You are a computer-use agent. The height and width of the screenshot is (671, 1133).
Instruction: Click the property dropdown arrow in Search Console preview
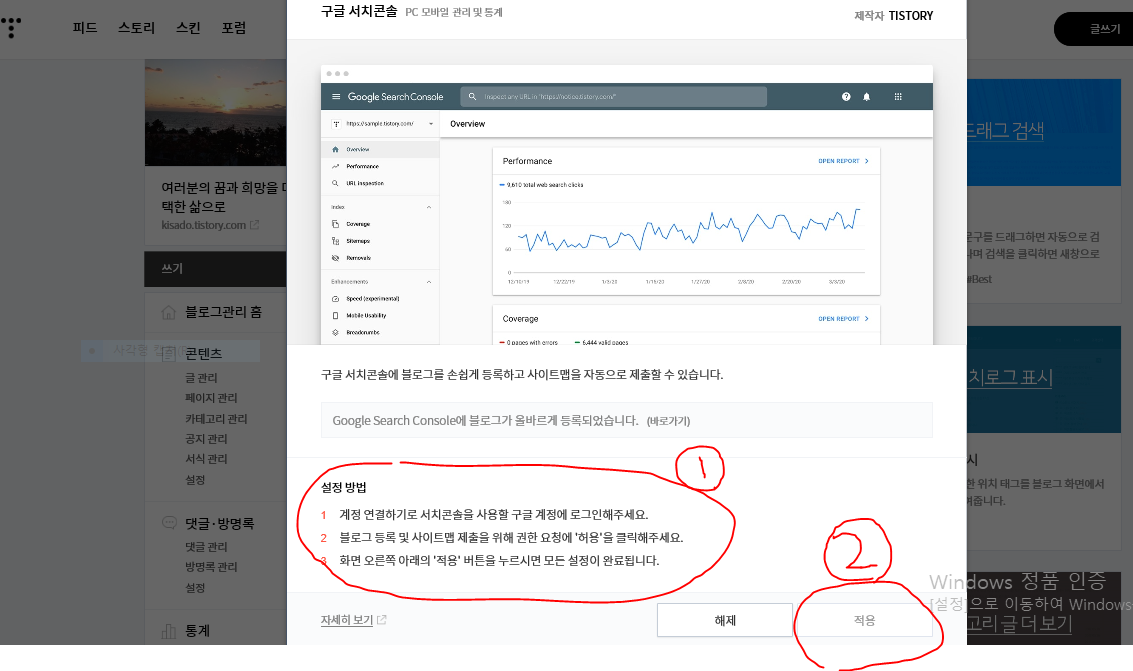point(431,124)
